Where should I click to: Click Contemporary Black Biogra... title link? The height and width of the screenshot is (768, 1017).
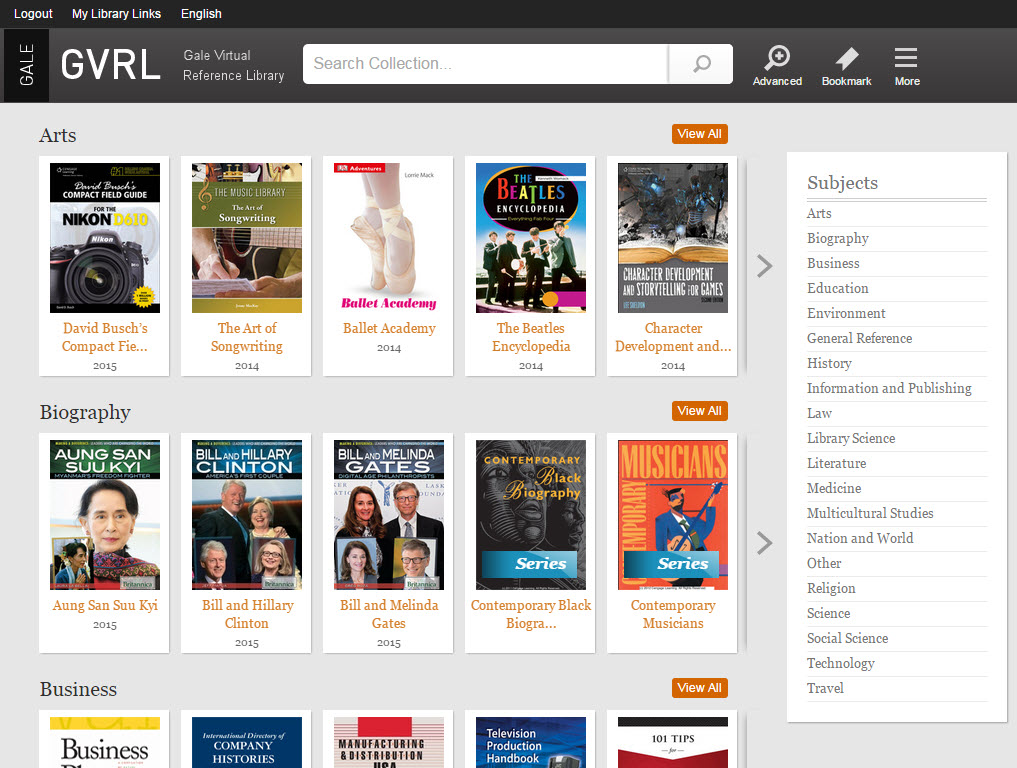(531, 614)
